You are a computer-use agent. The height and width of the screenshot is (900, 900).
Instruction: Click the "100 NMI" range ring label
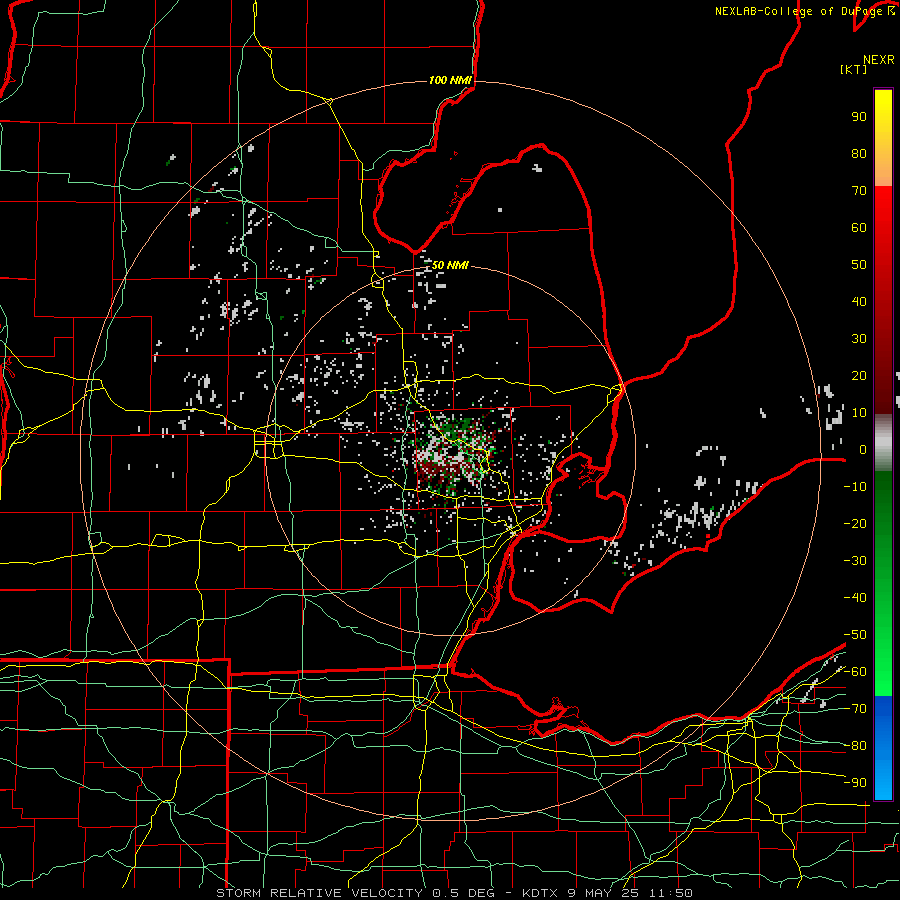[450, 80]
